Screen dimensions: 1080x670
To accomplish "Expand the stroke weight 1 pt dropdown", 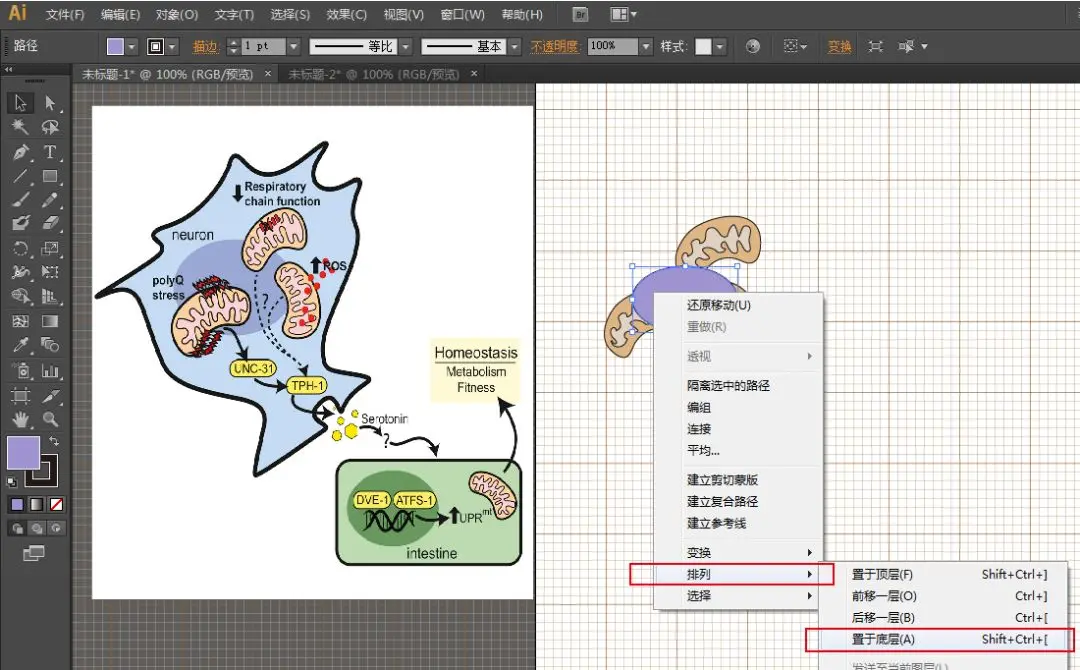I will click(x=294, y=46).
